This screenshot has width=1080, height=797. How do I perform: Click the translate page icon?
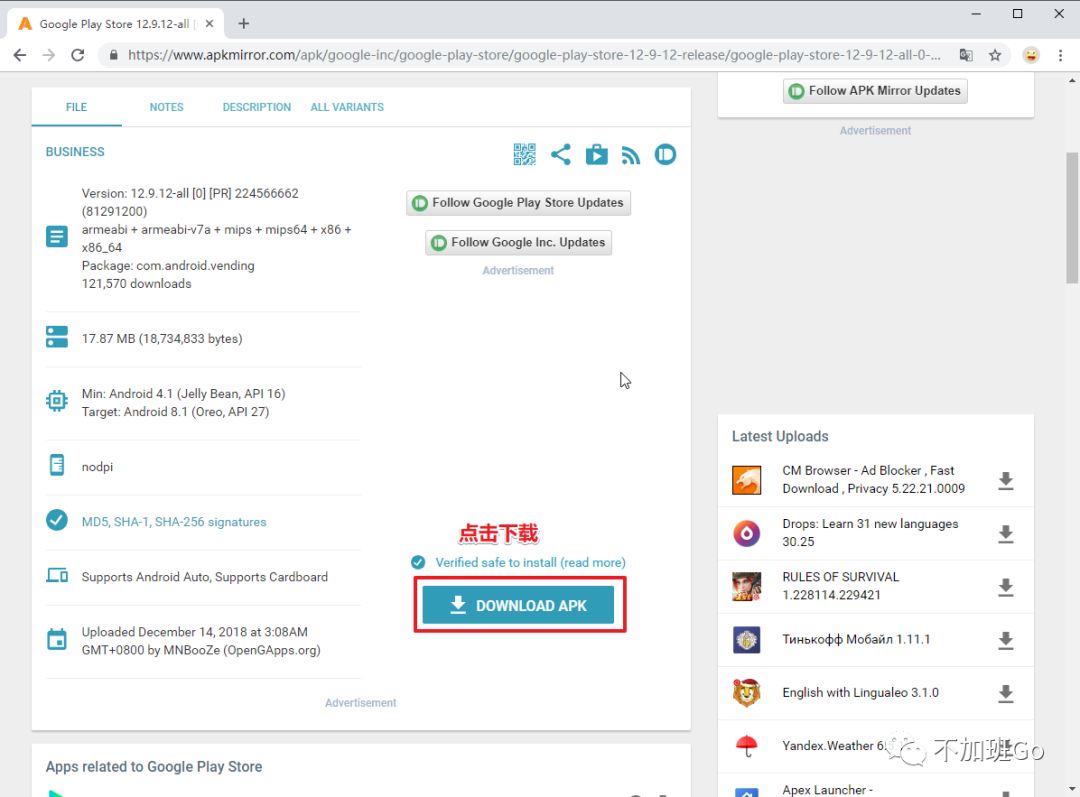tap(966, 55)
